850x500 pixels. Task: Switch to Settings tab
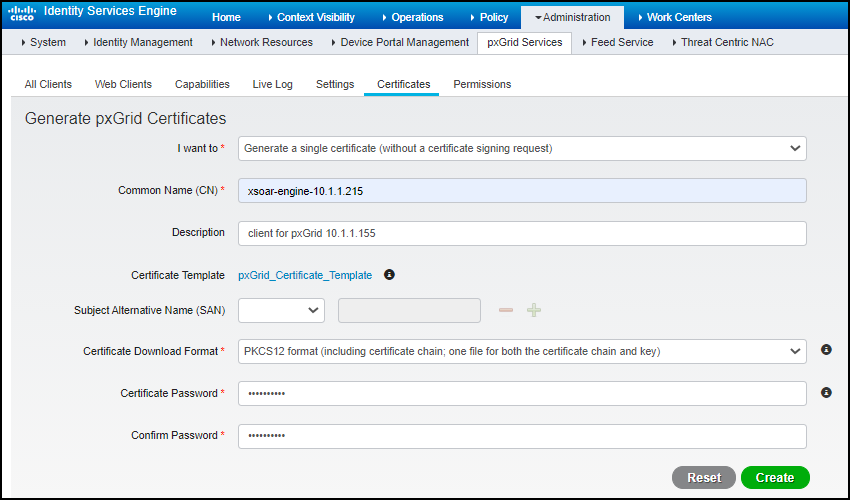coord(335,84)
